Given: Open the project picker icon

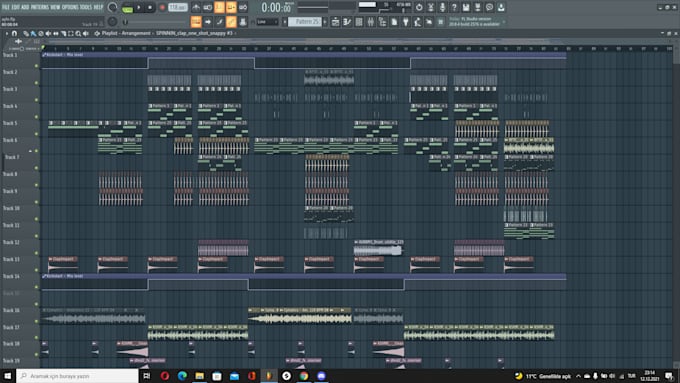Looking at the screenshot, I should tap(394, 22).
